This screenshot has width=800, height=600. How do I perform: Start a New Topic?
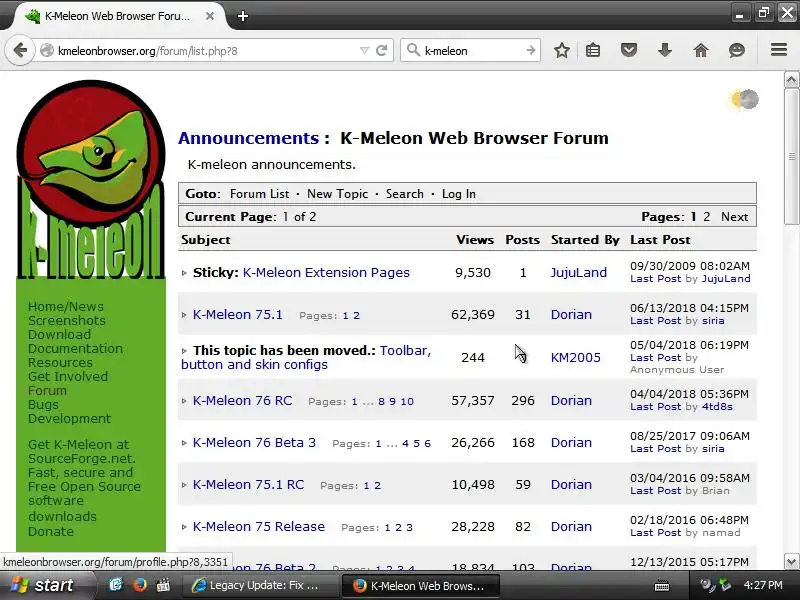point(337,194)
